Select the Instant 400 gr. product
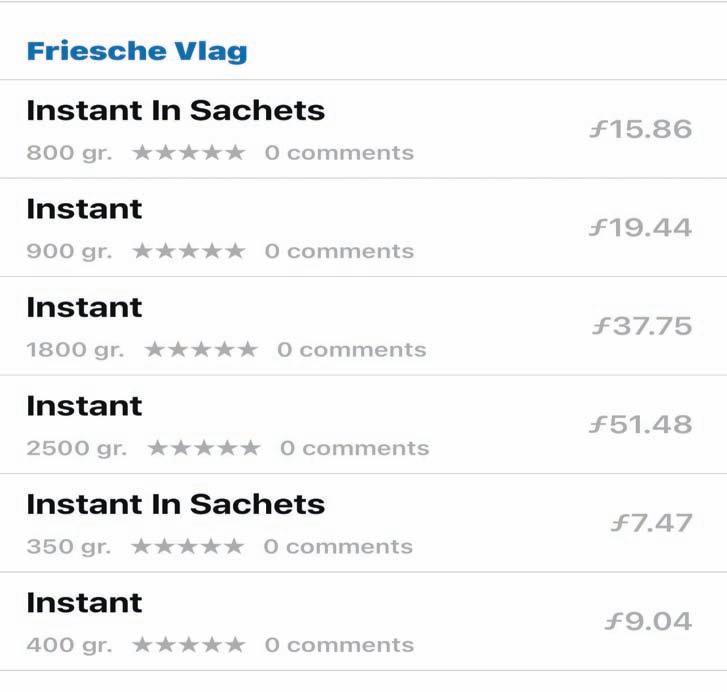 [x=364, y=621]
